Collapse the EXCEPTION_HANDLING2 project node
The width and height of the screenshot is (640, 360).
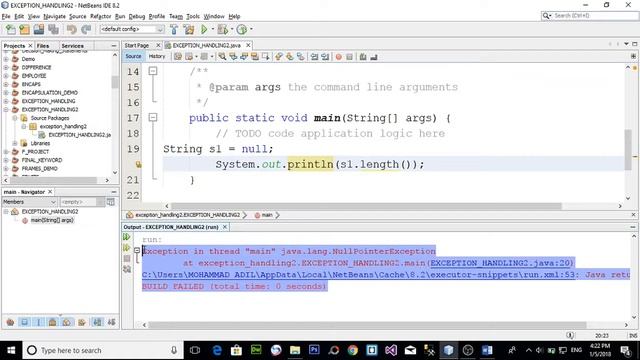6,109
